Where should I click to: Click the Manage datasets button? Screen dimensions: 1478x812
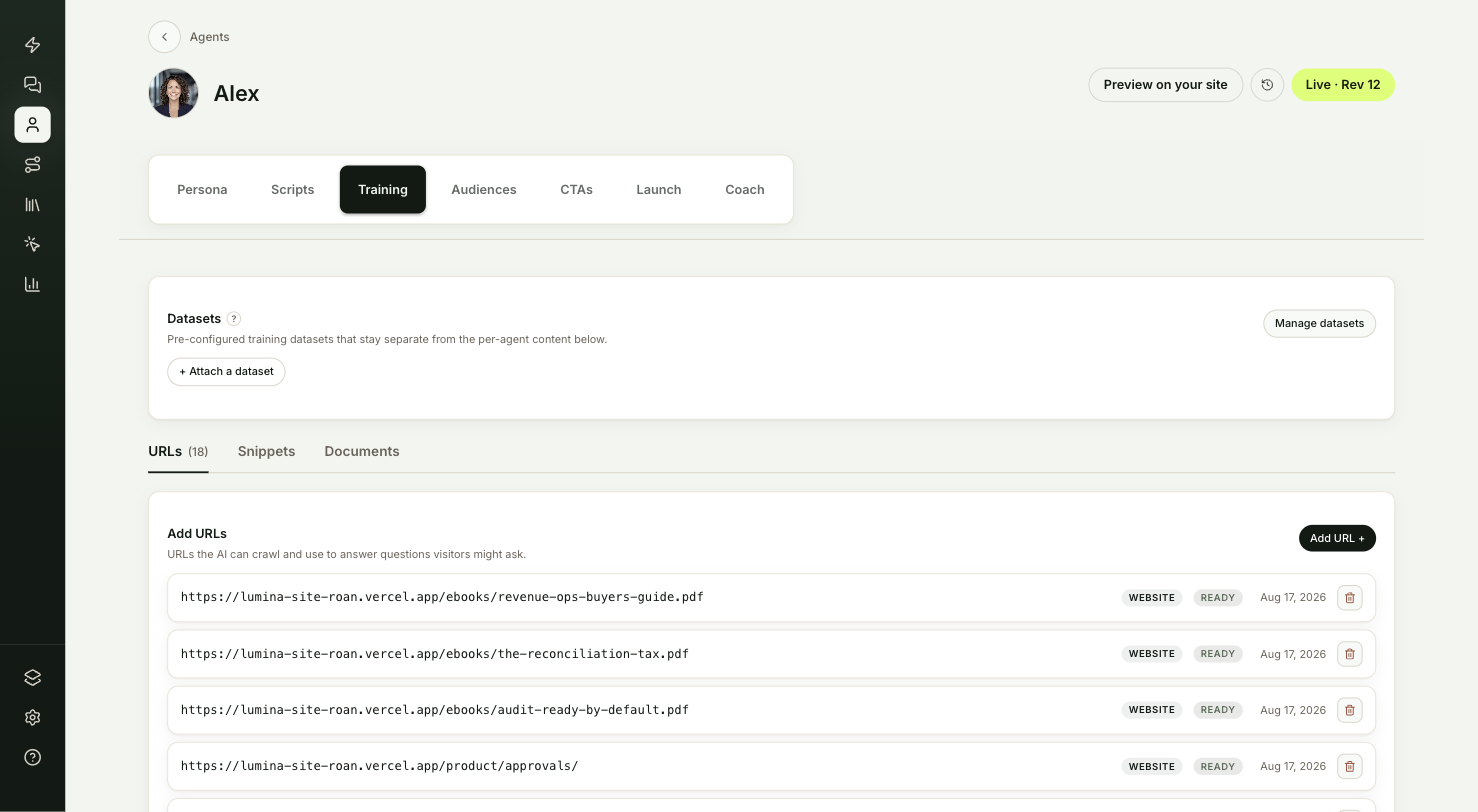(1319, 324)
